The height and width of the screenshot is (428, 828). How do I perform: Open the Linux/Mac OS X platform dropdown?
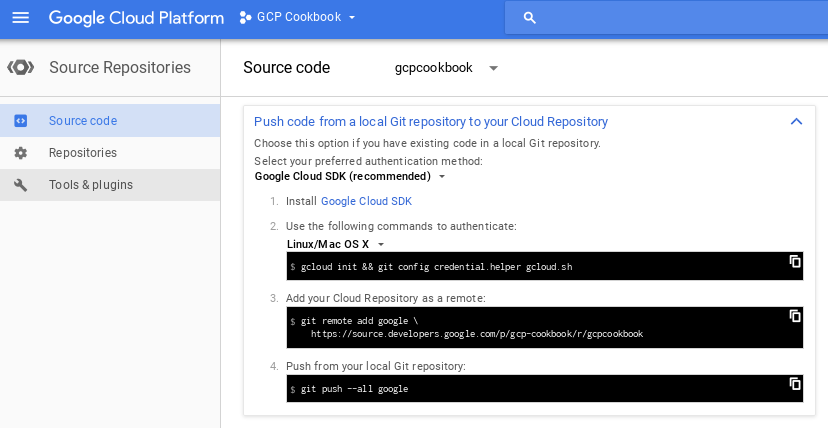click(x=335, y=244)
